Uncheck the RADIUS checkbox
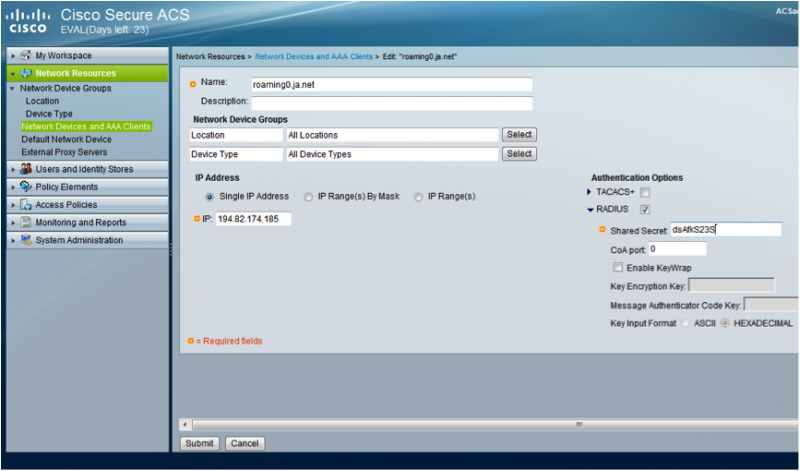Viewport: 800px width, 471px height. coord(645,209)
